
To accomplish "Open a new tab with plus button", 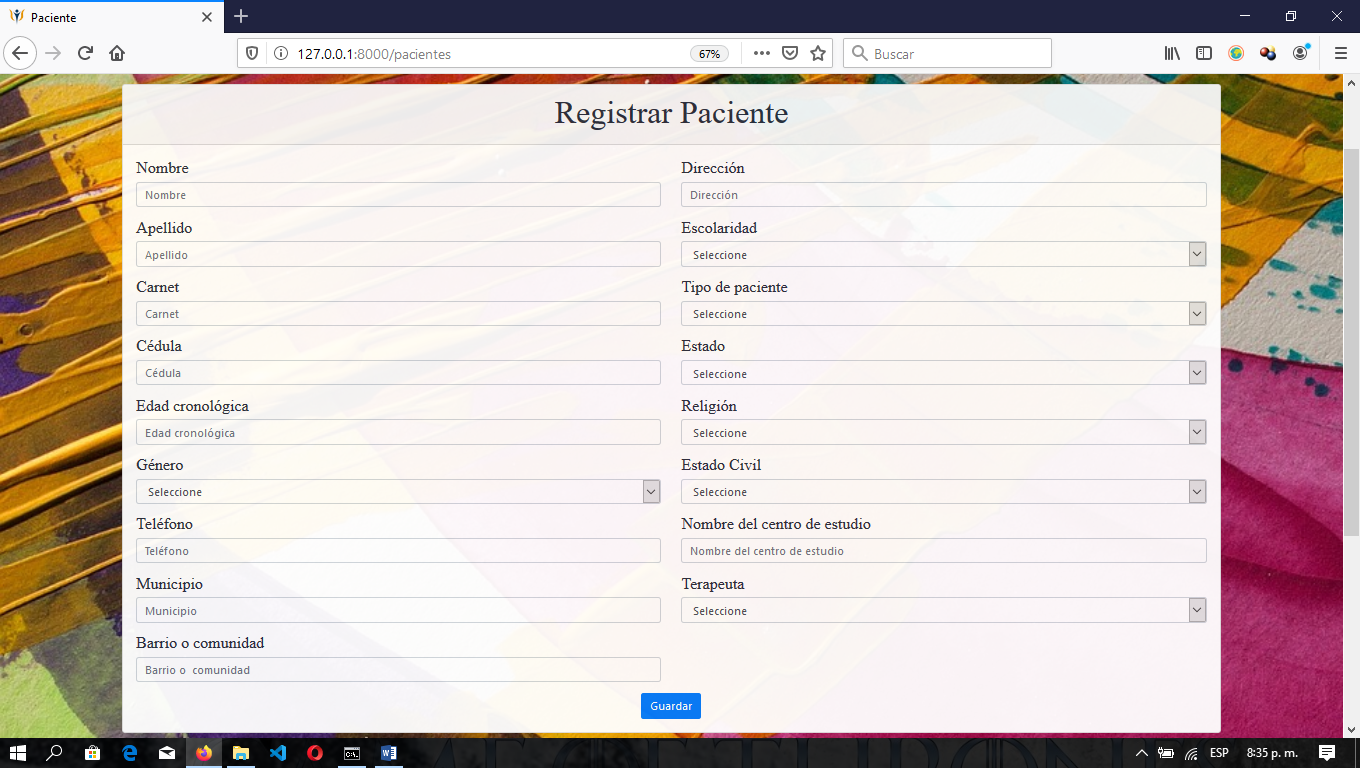I will point(241,17).
